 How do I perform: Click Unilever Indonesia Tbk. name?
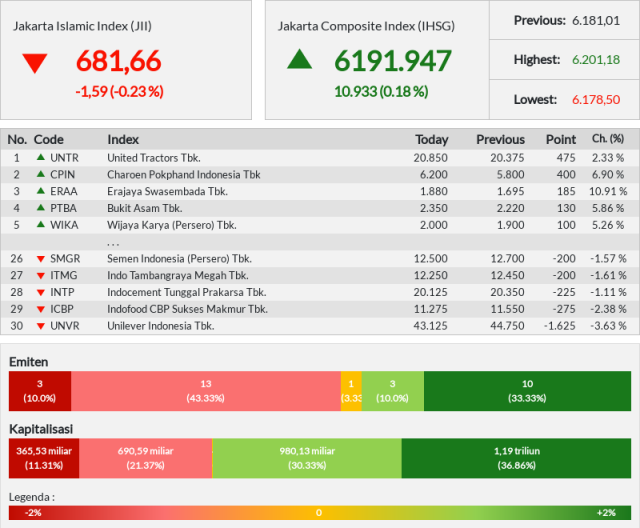pos(161,326)
